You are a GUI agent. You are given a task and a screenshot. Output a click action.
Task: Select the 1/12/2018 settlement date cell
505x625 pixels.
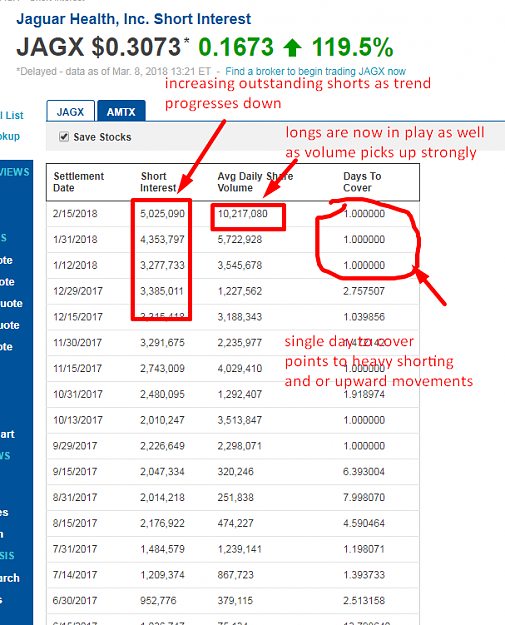(75, 265)
